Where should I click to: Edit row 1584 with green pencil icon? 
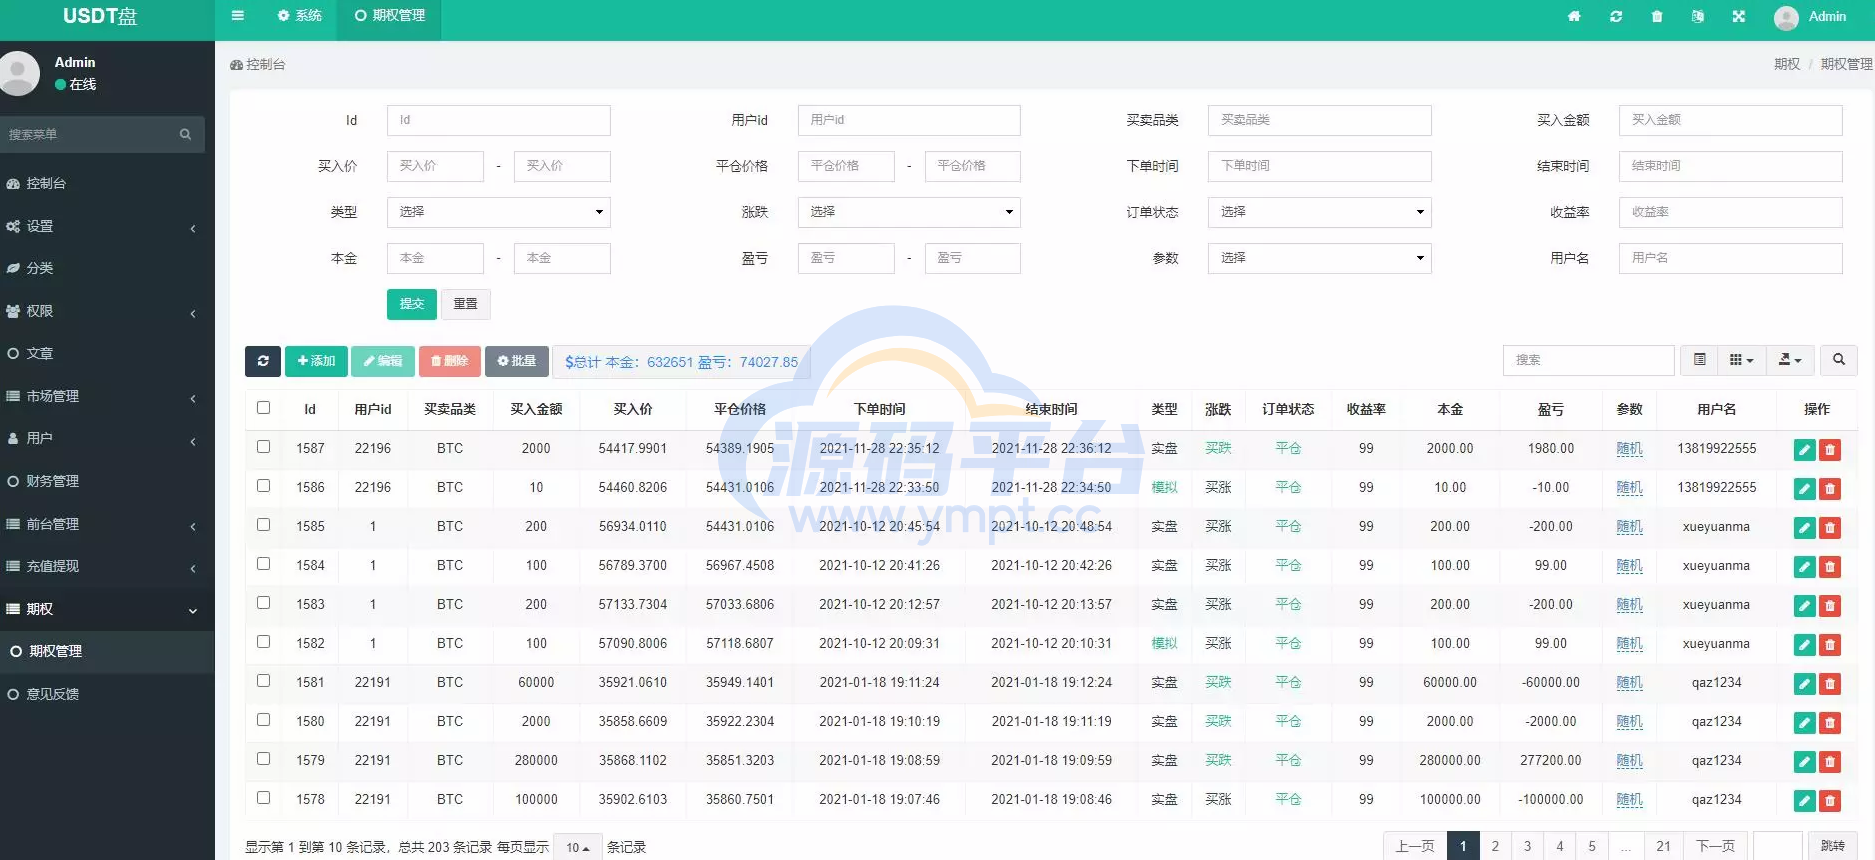click(1804, 567)
